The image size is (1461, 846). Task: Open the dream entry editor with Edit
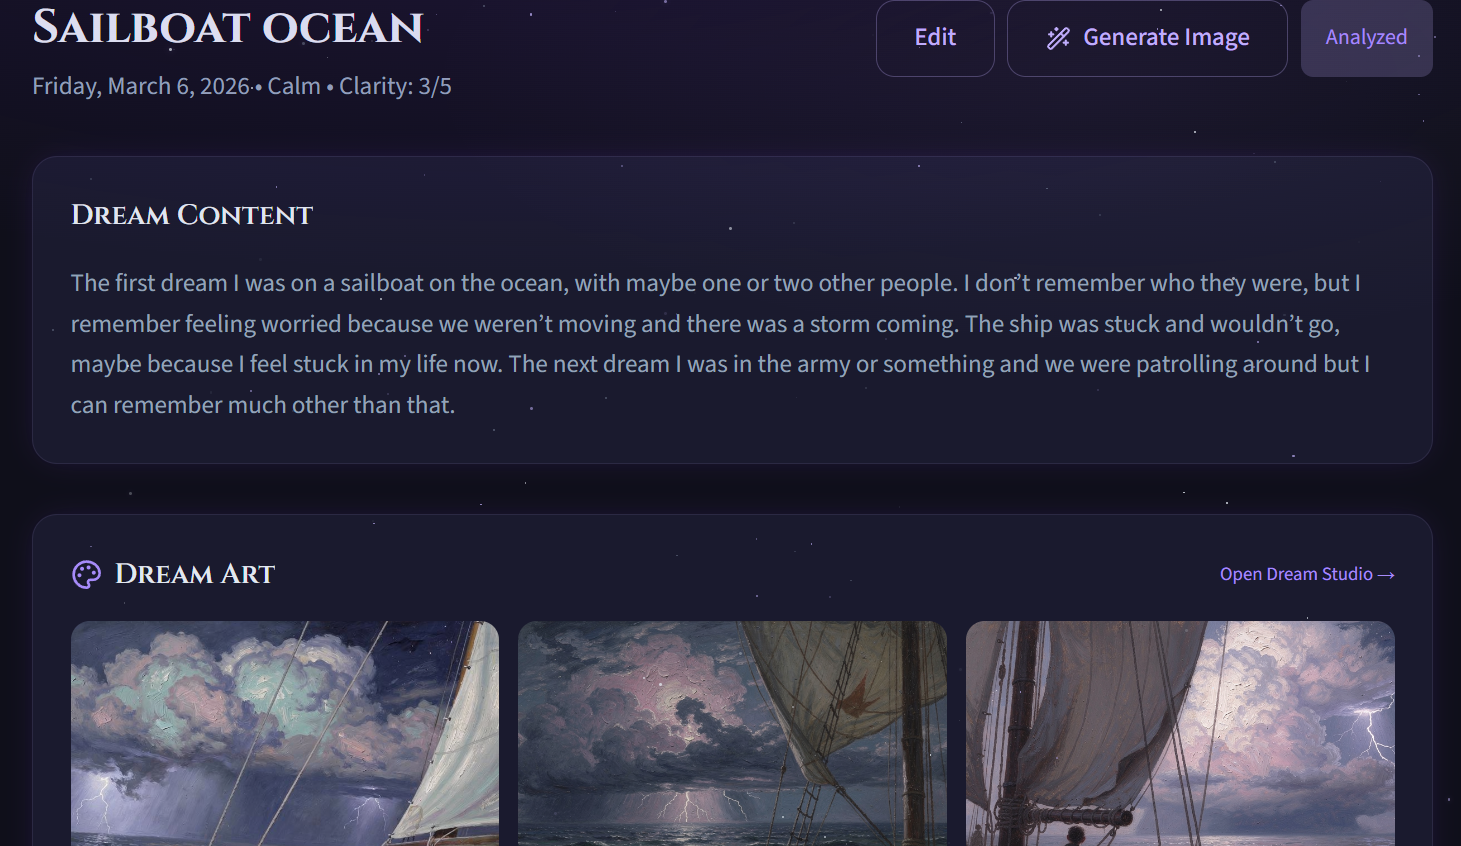(934, 36)
